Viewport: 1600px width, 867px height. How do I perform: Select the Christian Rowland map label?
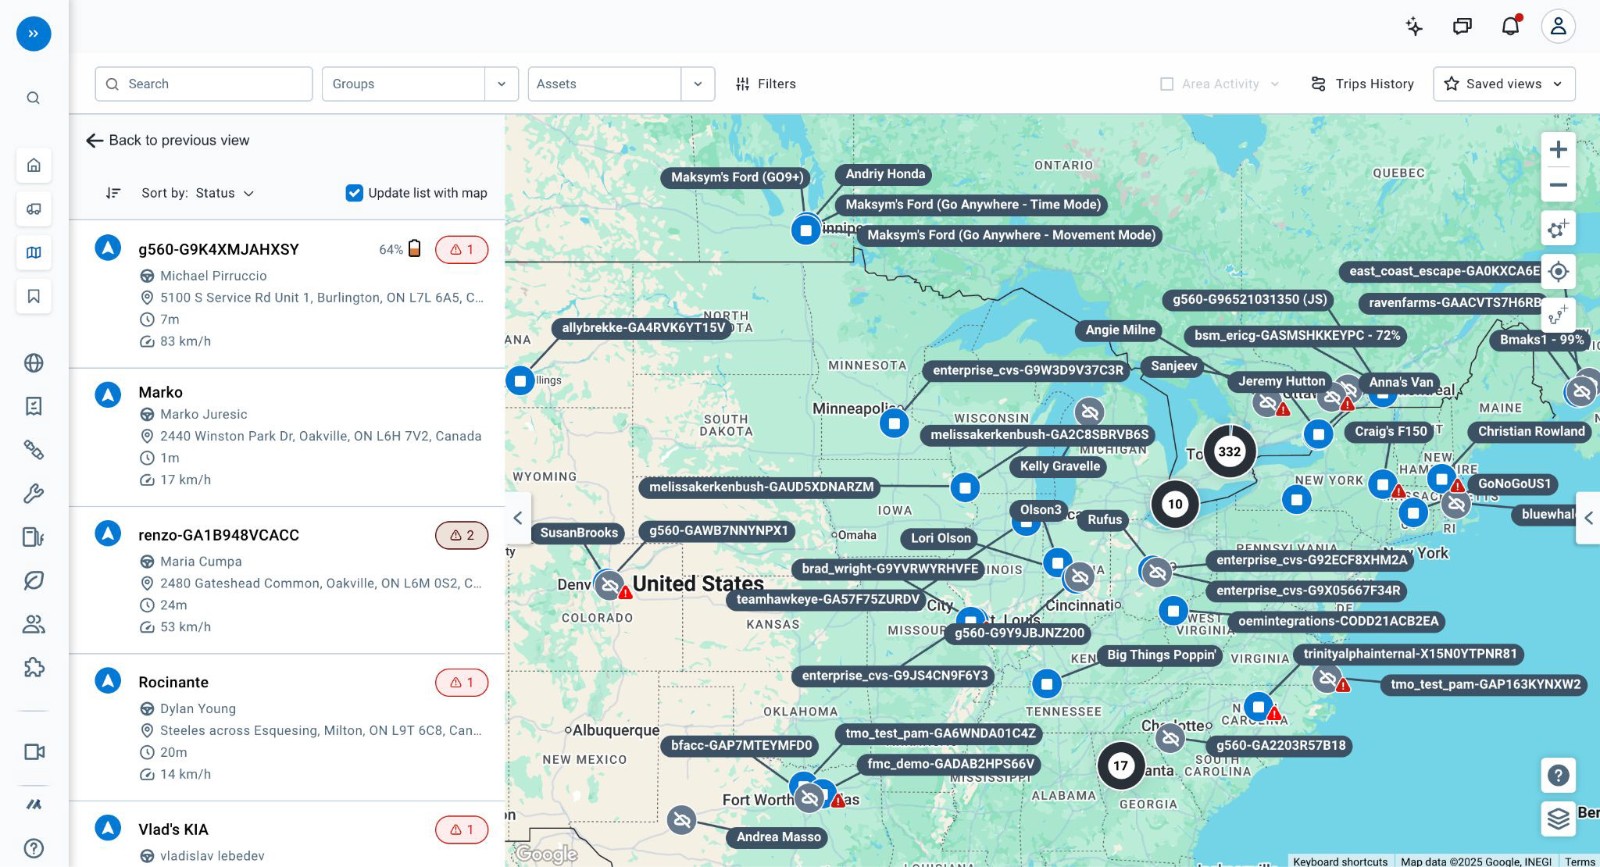[x=1531, y=432]
